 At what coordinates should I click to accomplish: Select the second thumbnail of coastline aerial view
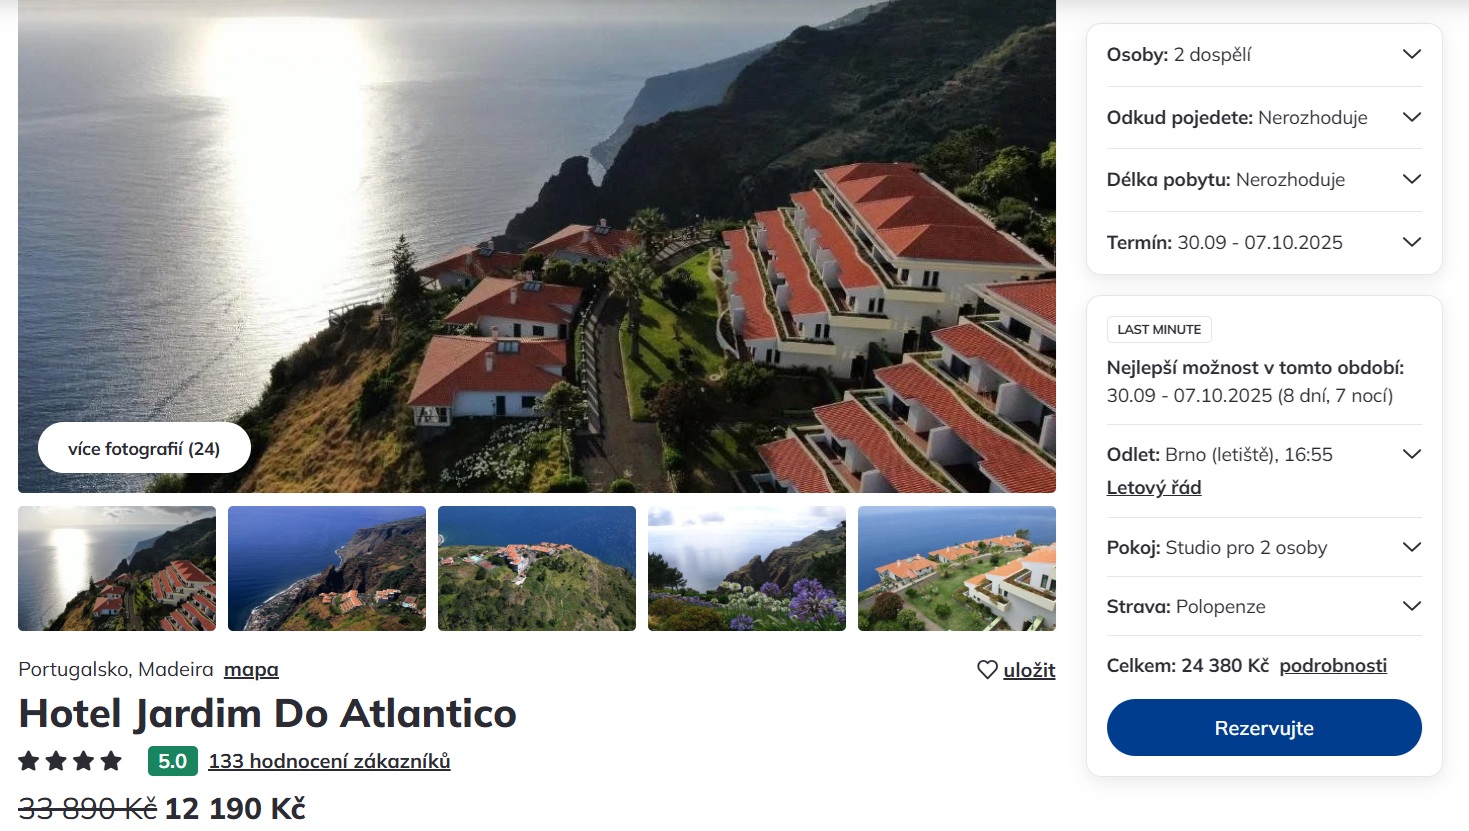coord(327,568)
